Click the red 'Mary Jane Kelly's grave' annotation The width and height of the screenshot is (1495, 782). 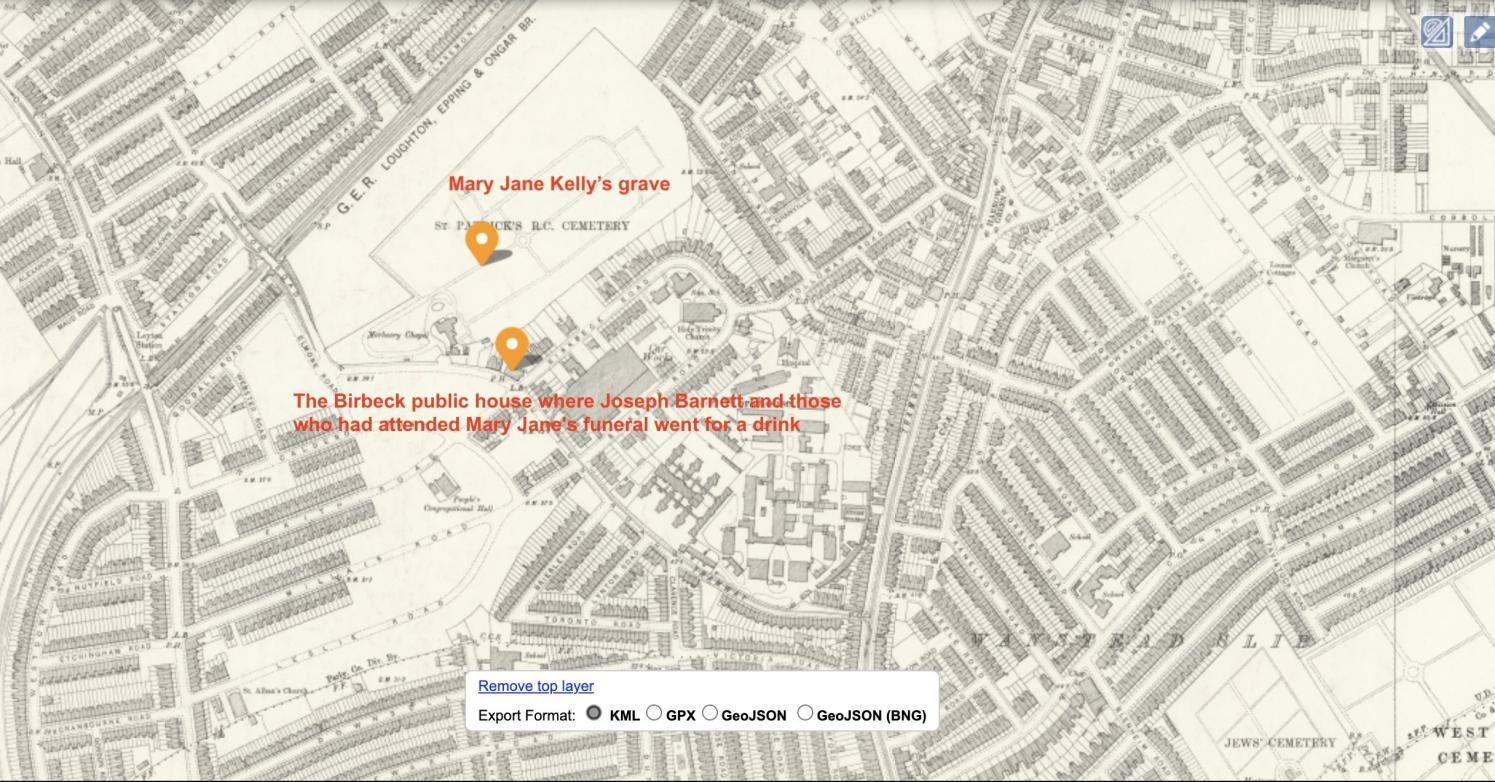[x=559, y=184]
